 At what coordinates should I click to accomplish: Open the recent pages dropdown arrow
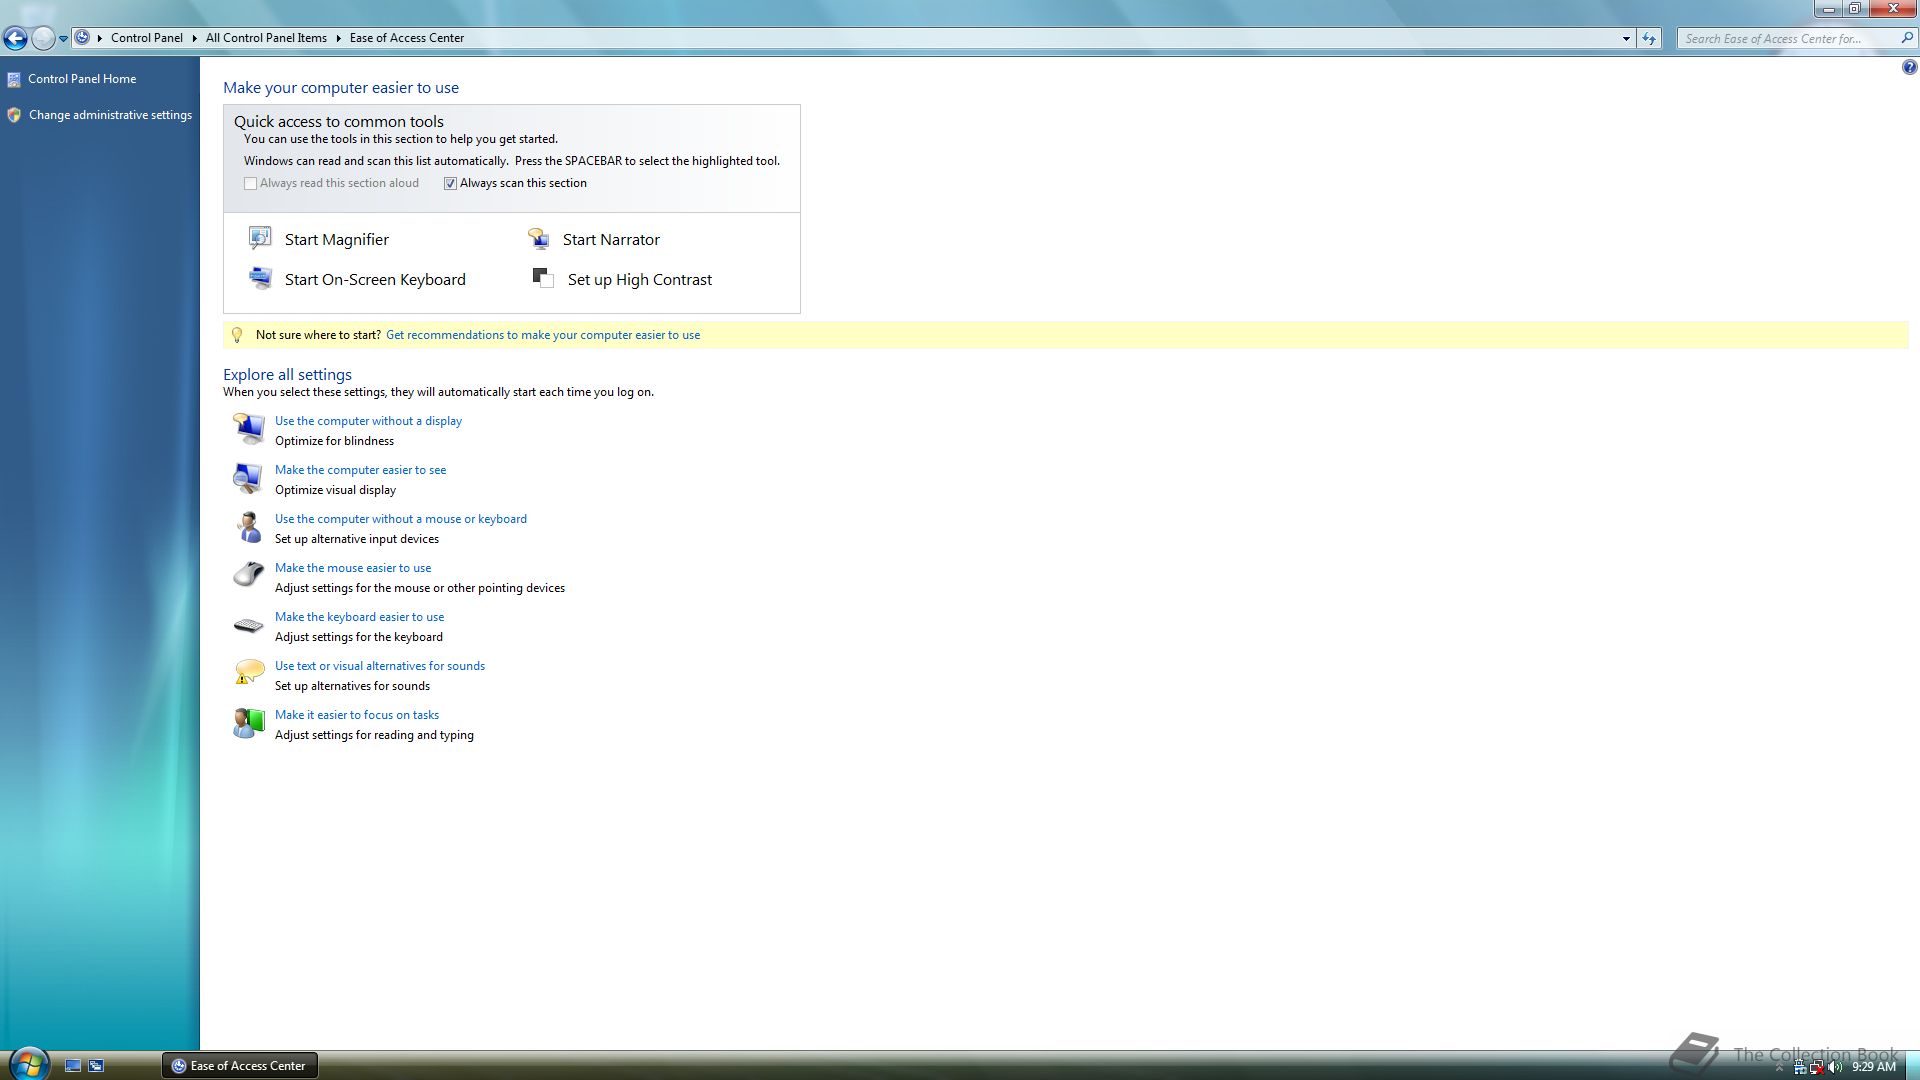63,38
